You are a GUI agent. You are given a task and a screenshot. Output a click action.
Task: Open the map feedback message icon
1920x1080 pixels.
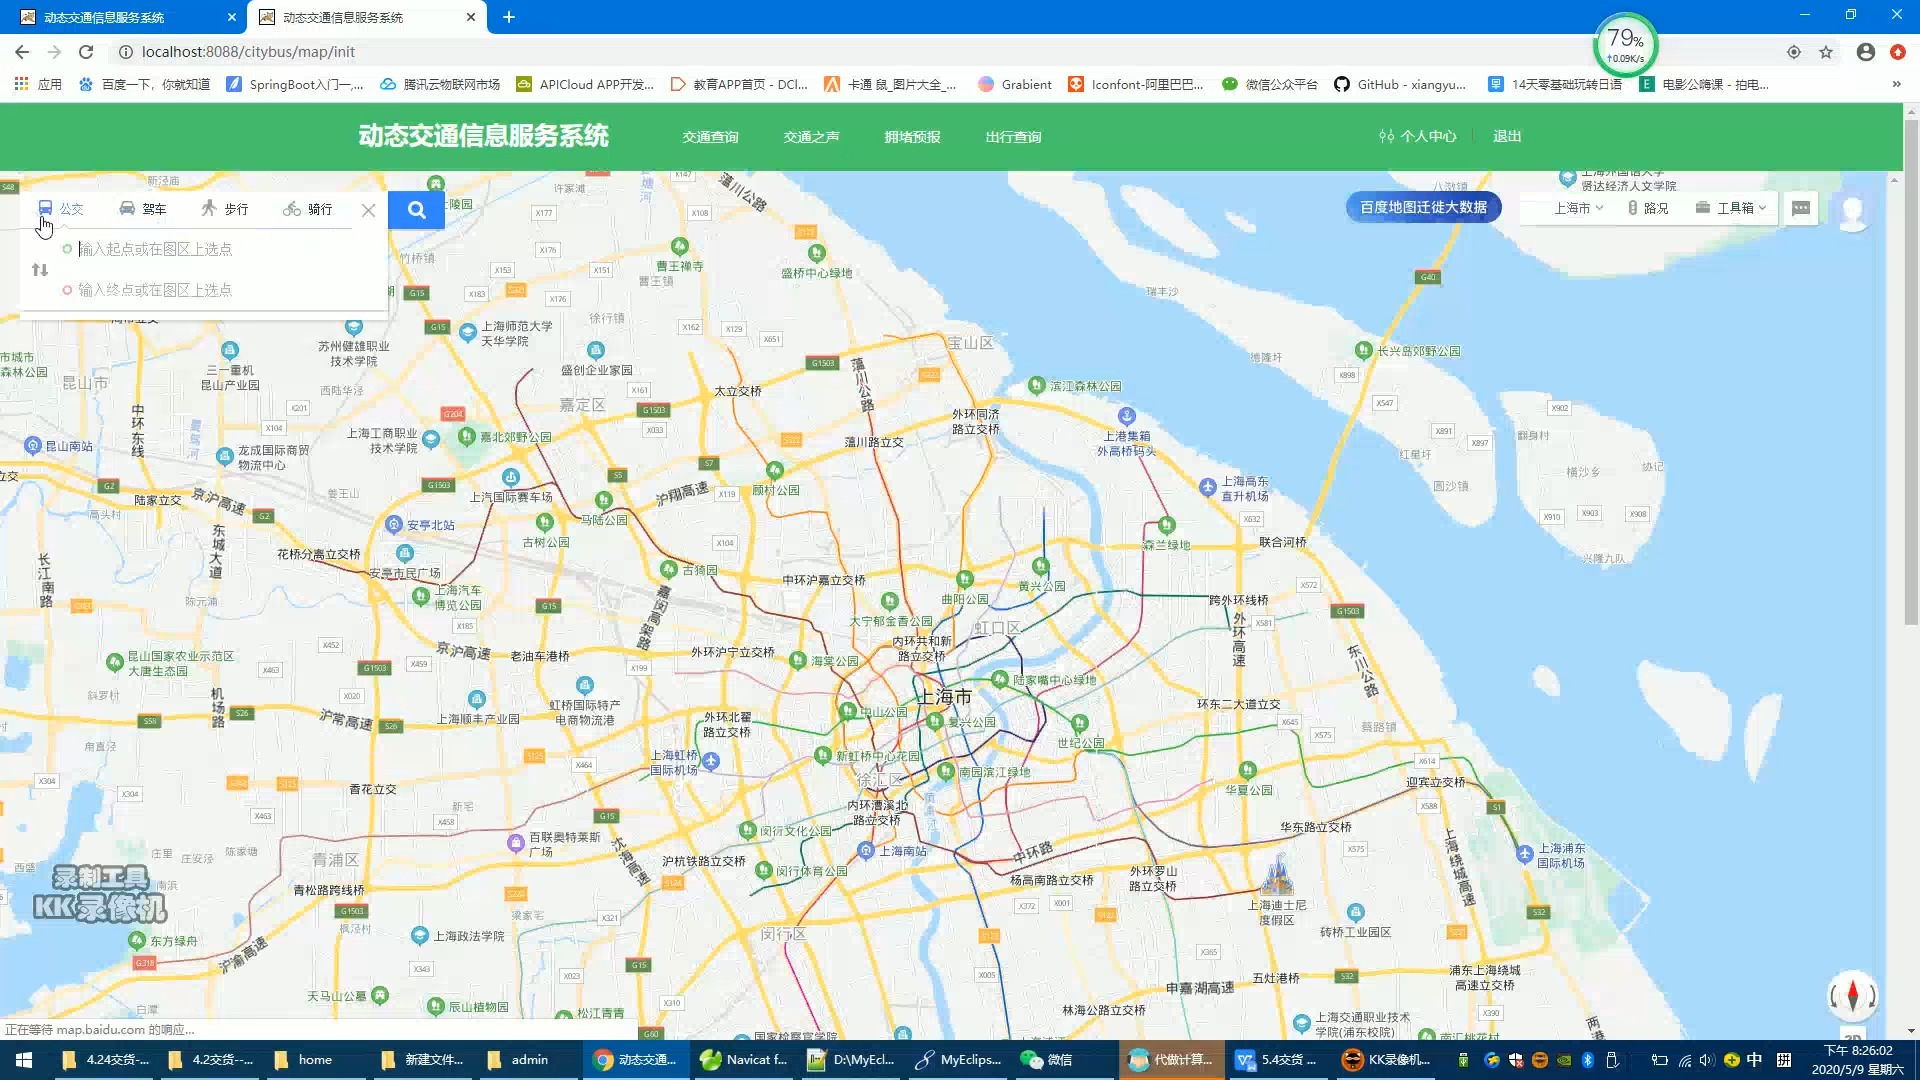point(1801,208)
